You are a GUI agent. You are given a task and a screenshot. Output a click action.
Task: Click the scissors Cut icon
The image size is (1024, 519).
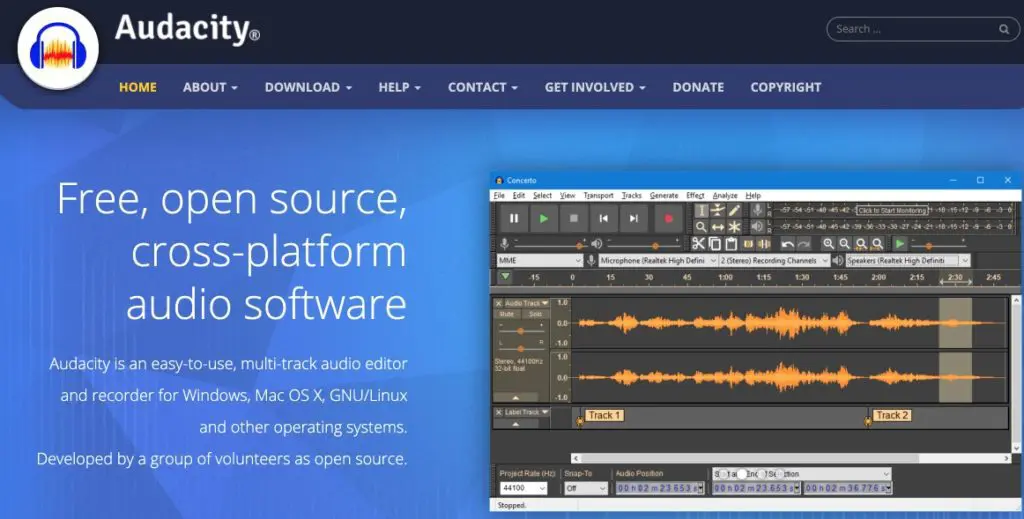699,244
